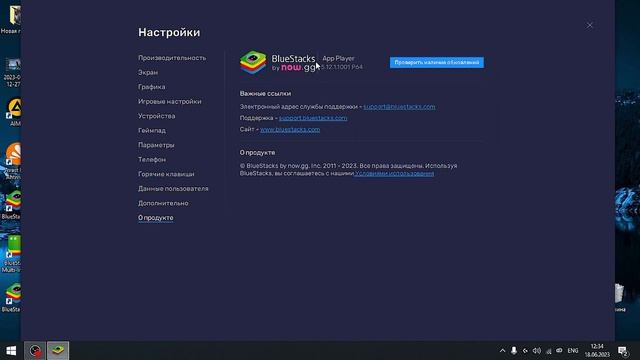The height and width of the screenshot is (360, 640).
Task: Click the BlueStacks logo in About
Action: pos(253,62)
